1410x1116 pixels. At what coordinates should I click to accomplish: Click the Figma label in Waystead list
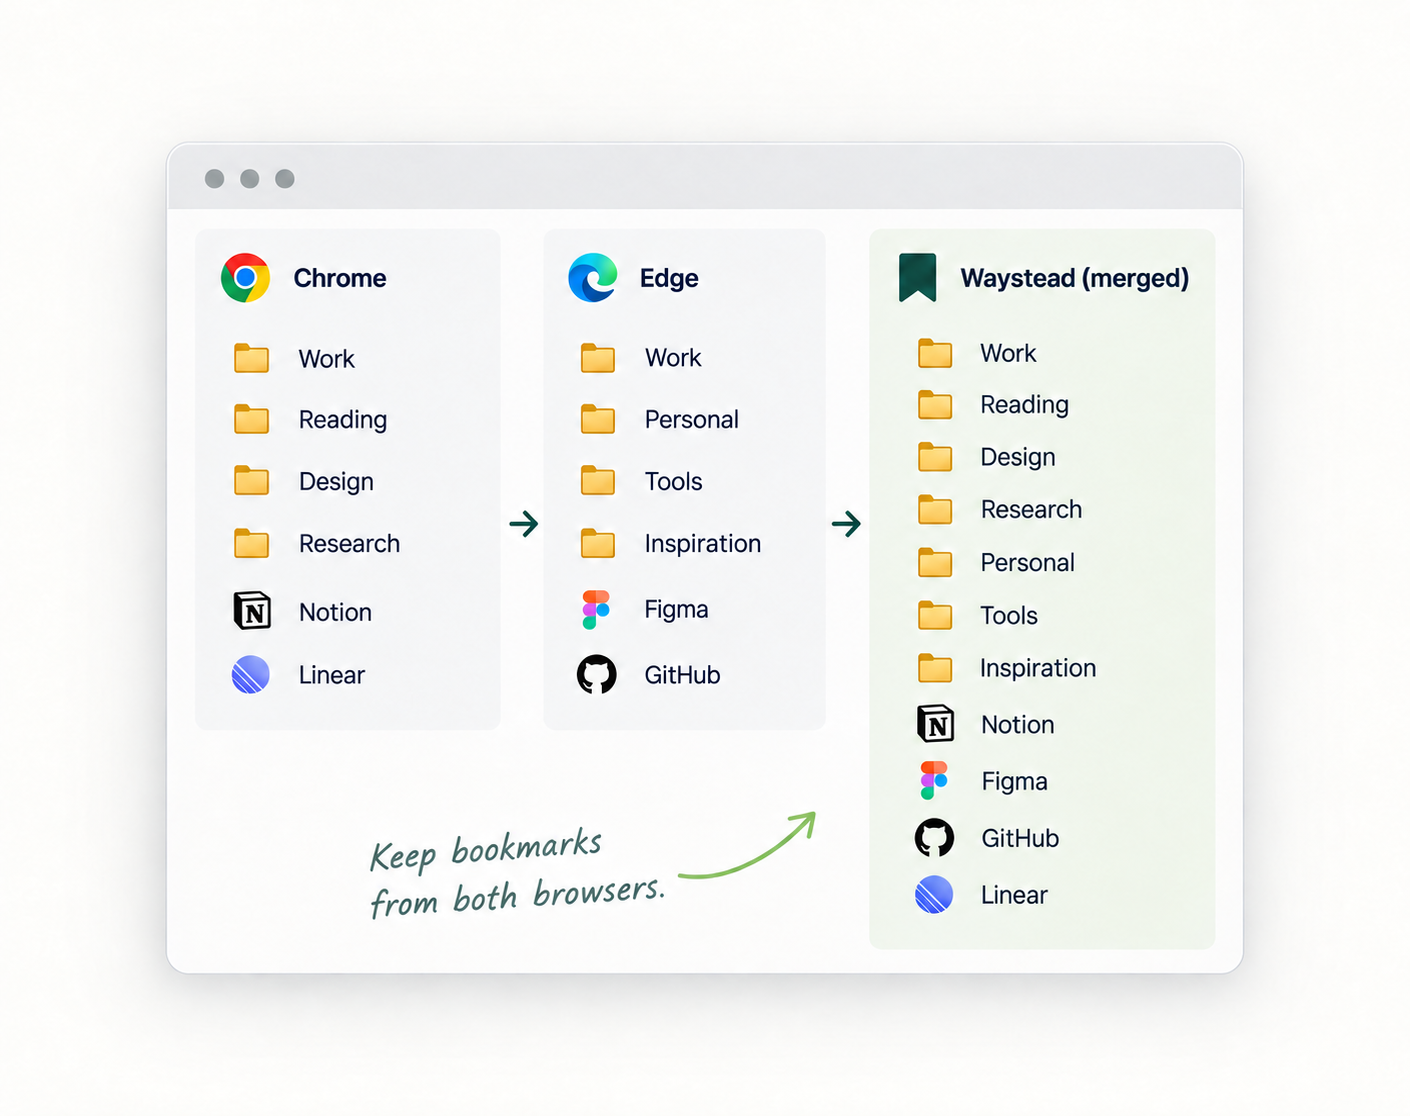tap(1015, 781)
